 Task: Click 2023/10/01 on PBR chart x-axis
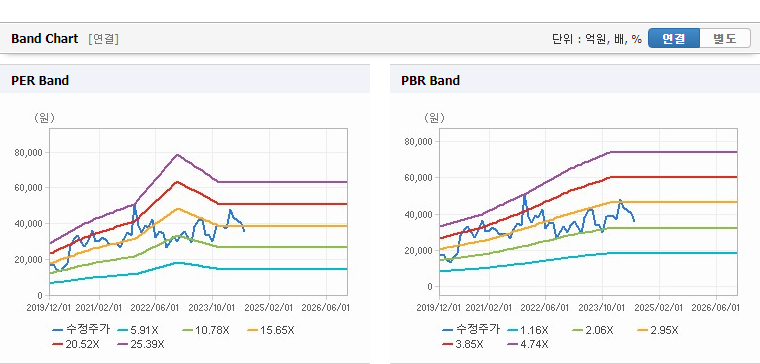602,308
